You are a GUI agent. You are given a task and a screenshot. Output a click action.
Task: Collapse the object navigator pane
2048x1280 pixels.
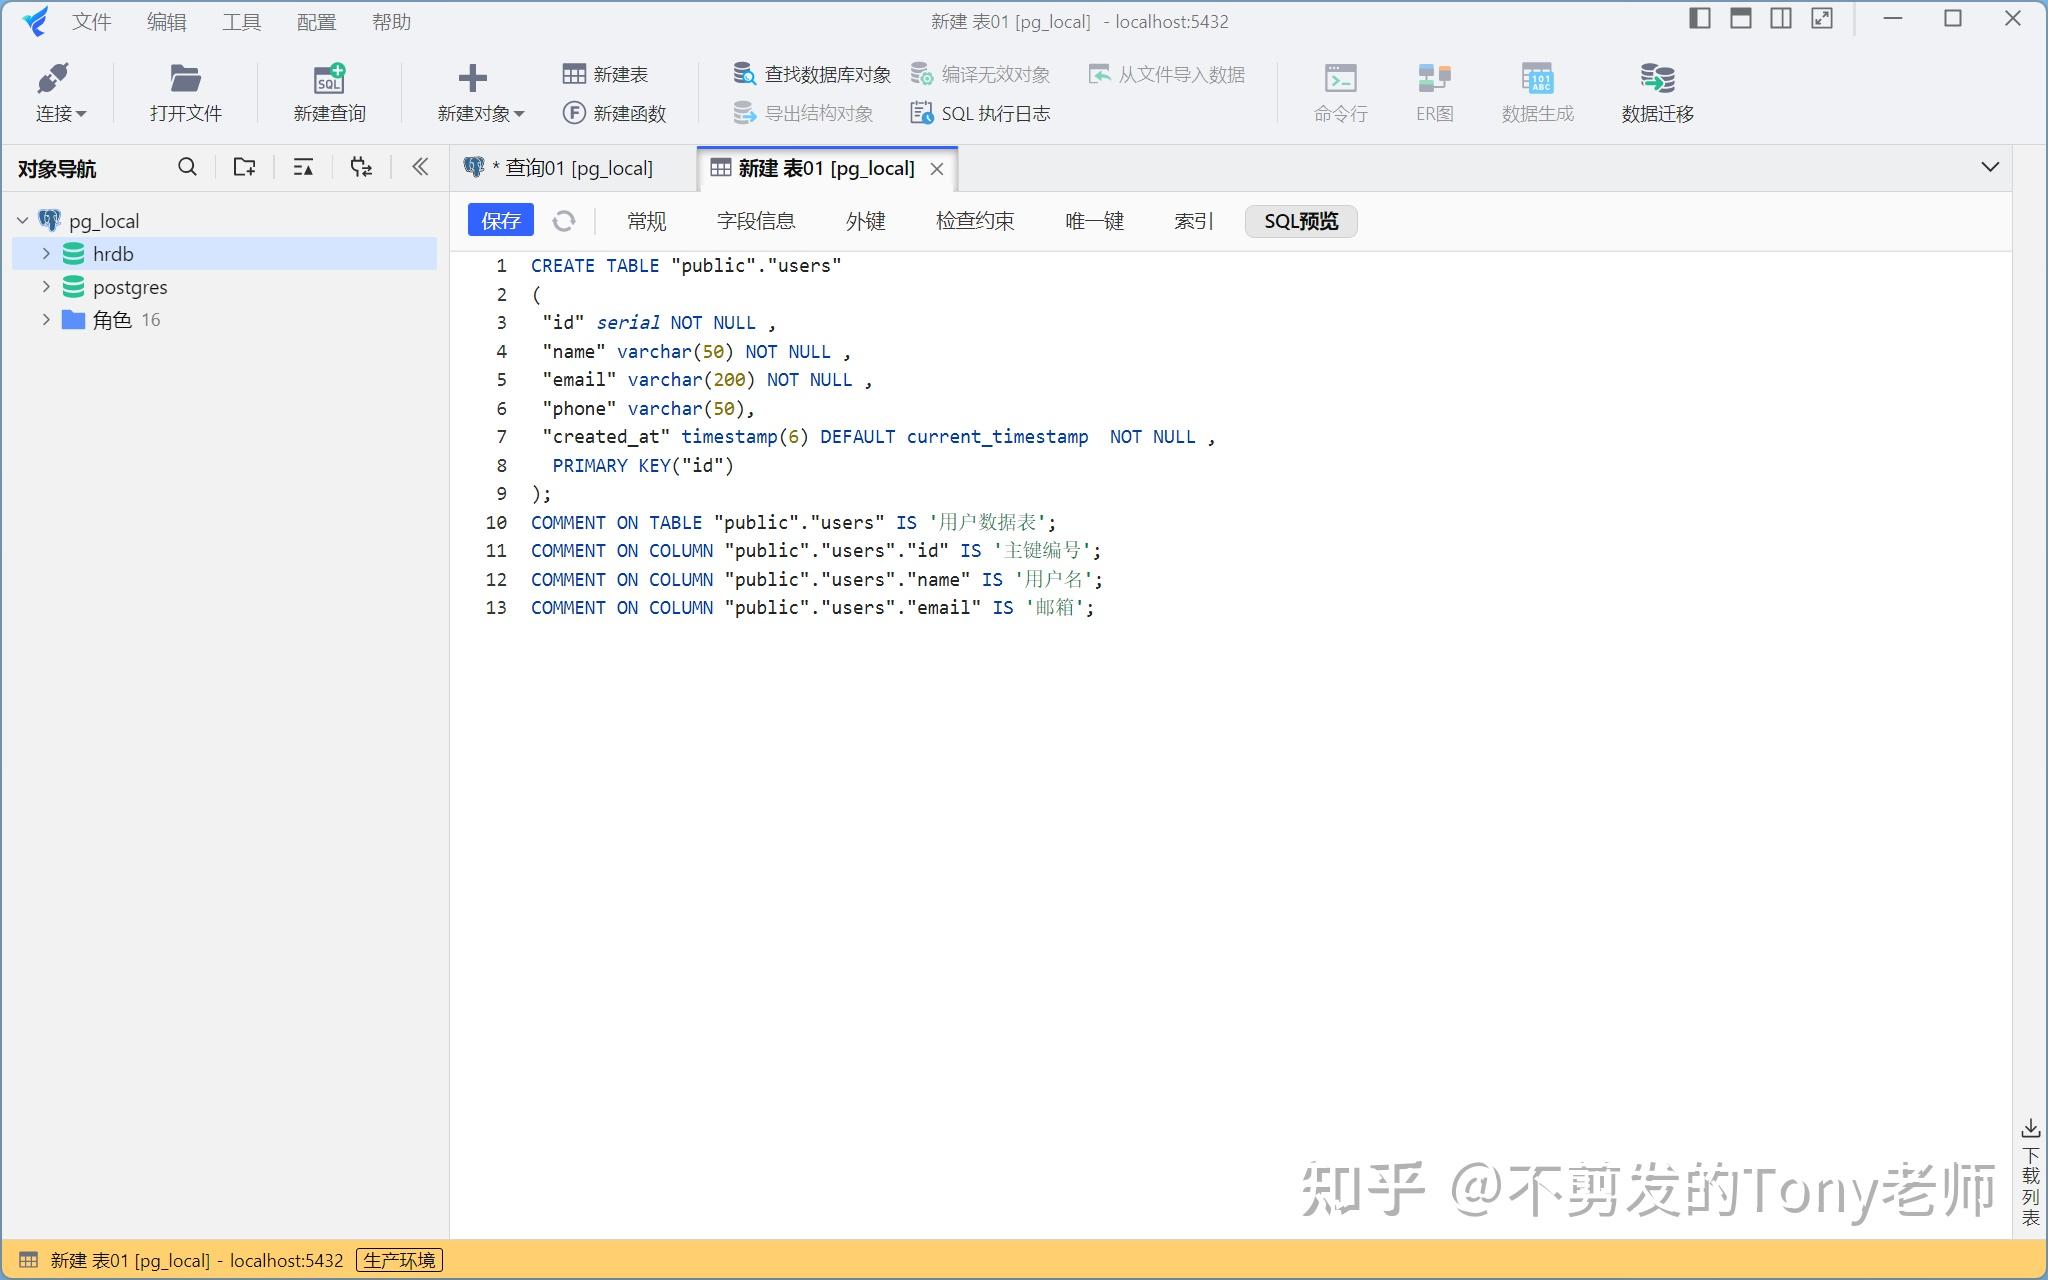point(419,167)
